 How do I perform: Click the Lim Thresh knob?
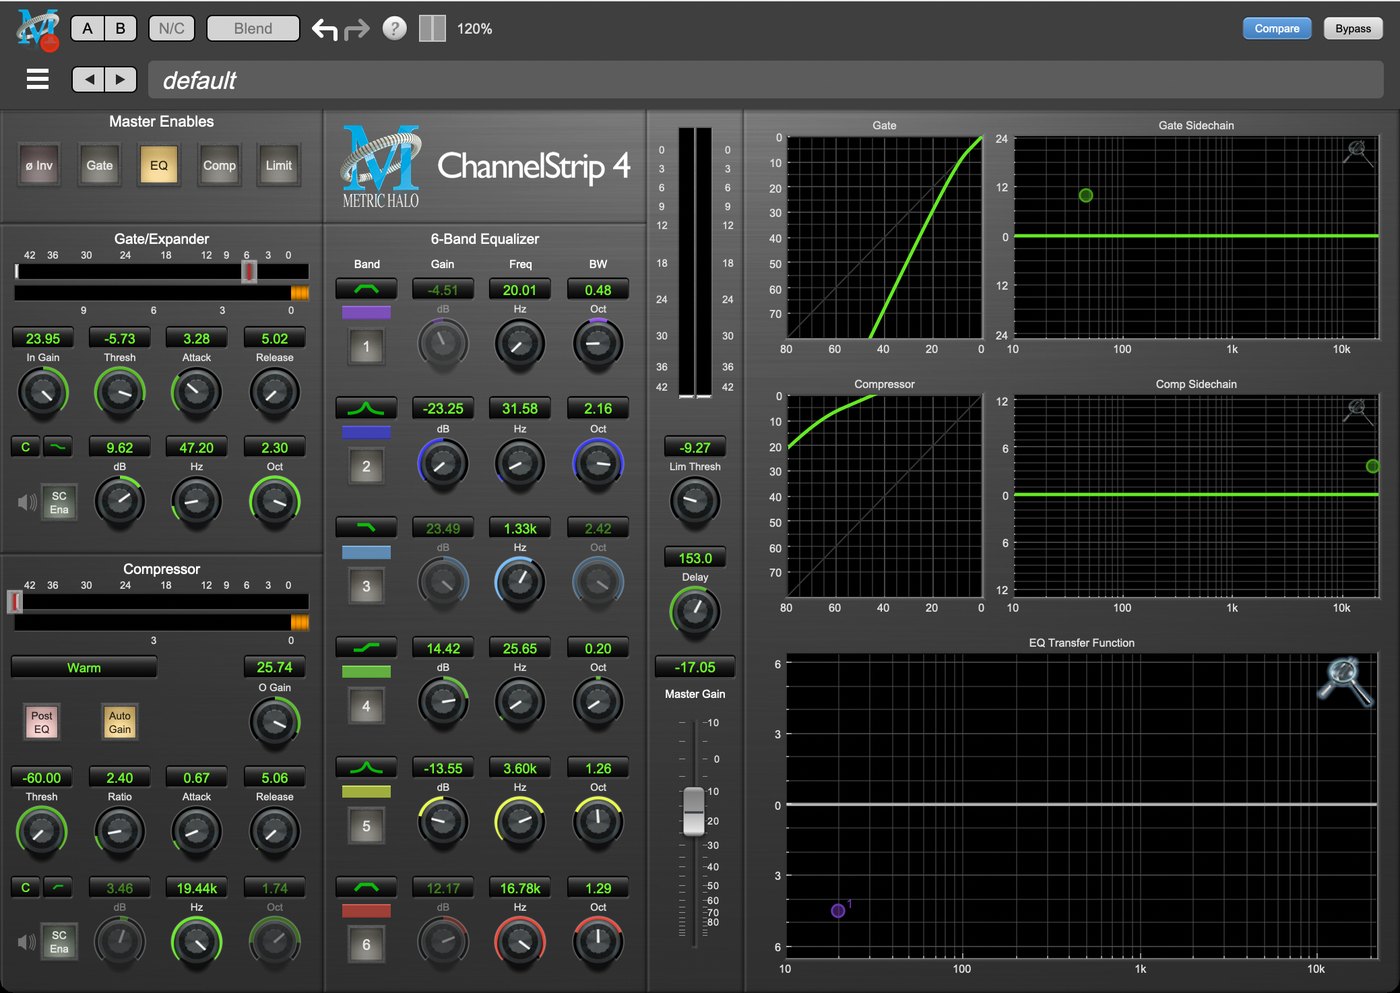(x=694, y=502)
